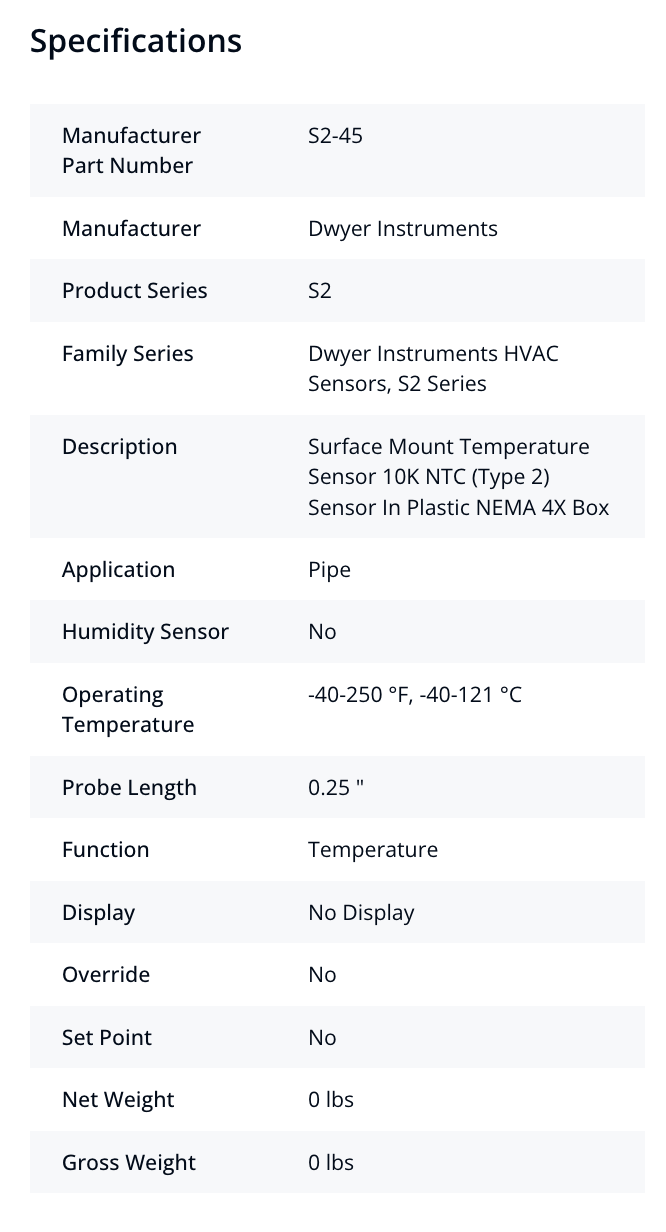666x1232 pixels.
Task: Click the 0.25 inch probe length value
Action: (335, 788)
